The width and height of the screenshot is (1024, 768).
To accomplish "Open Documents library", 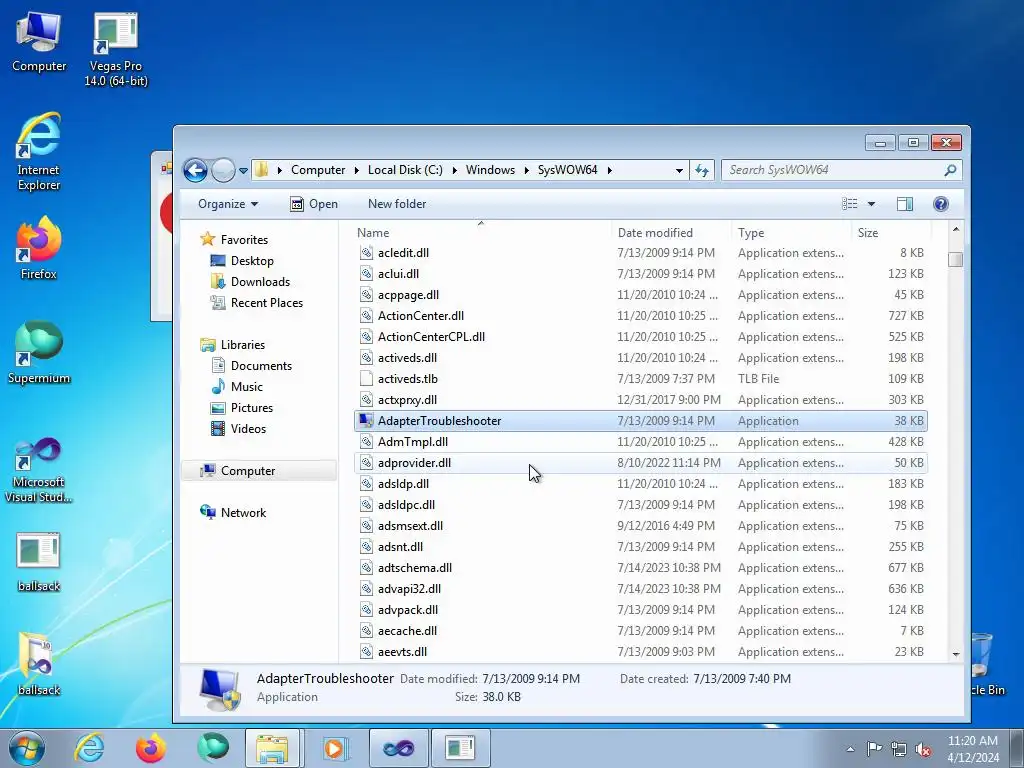I will [x=261, y=366].
